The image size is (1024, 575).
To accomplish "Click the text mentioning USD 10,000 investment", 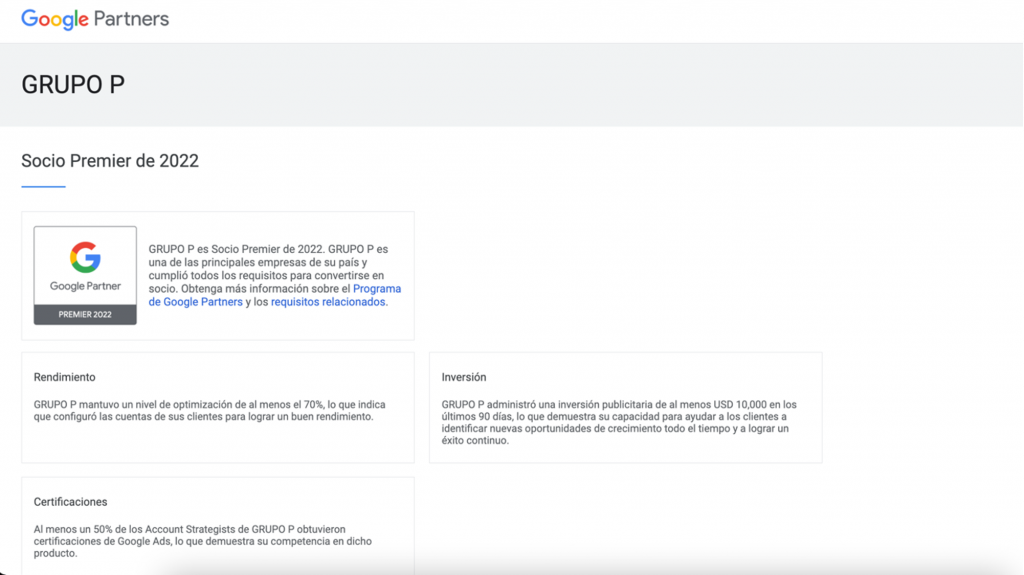I will point(619,422).
